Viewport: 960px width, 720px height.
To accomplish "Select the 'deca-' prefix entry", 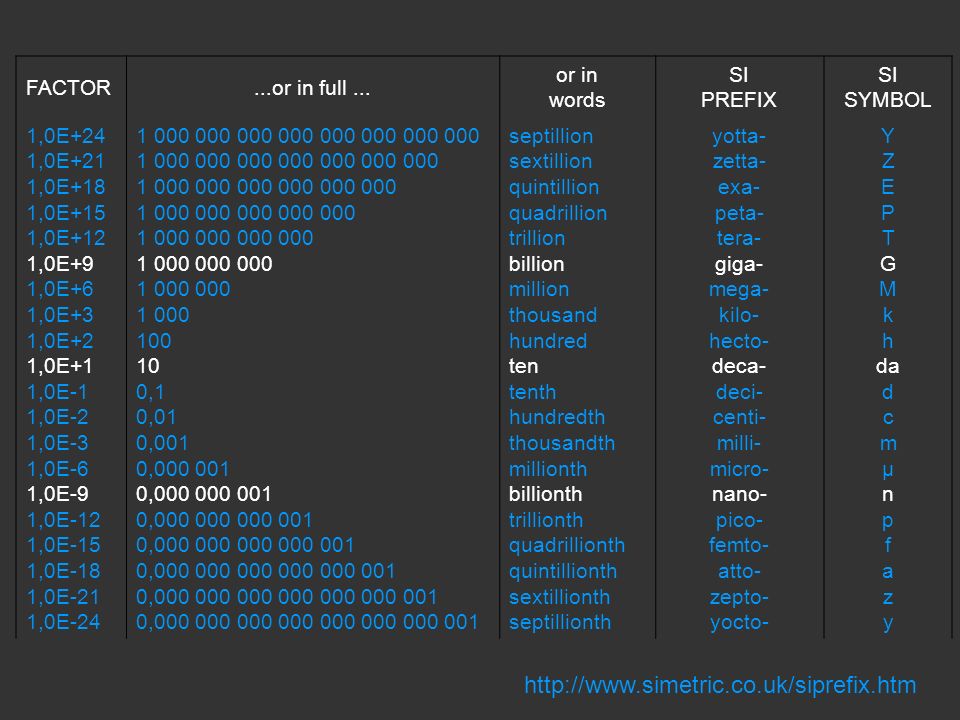I will click(x=738, y=366).
